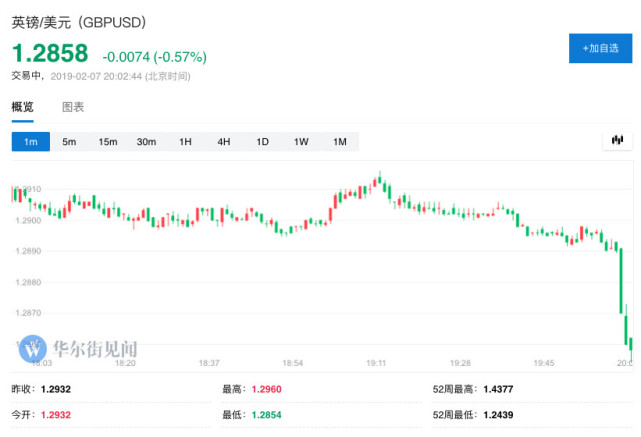Choose the 1M monthly interval
Viewport: 641px width, 437px height.
[339, 142]
